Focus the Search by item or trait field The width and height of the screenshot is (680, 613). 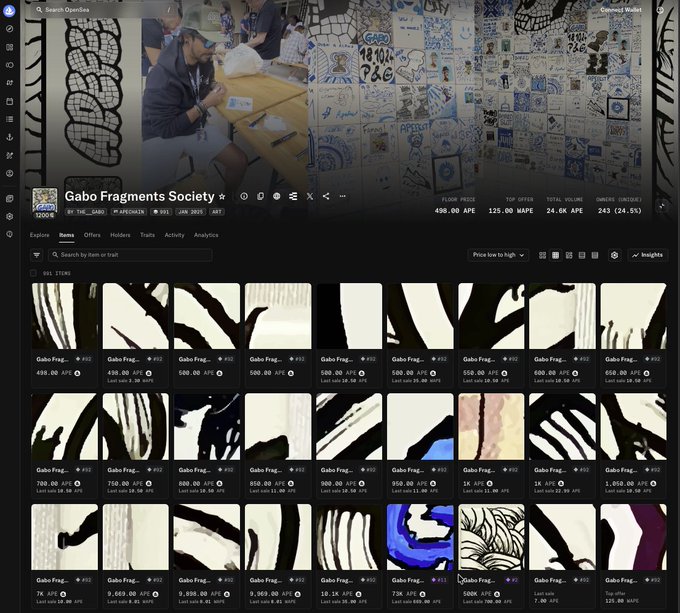130,255
